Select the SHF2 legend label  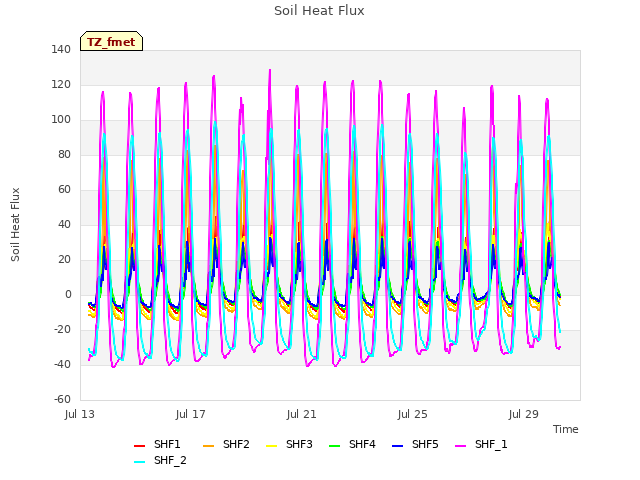click(236, 444)
